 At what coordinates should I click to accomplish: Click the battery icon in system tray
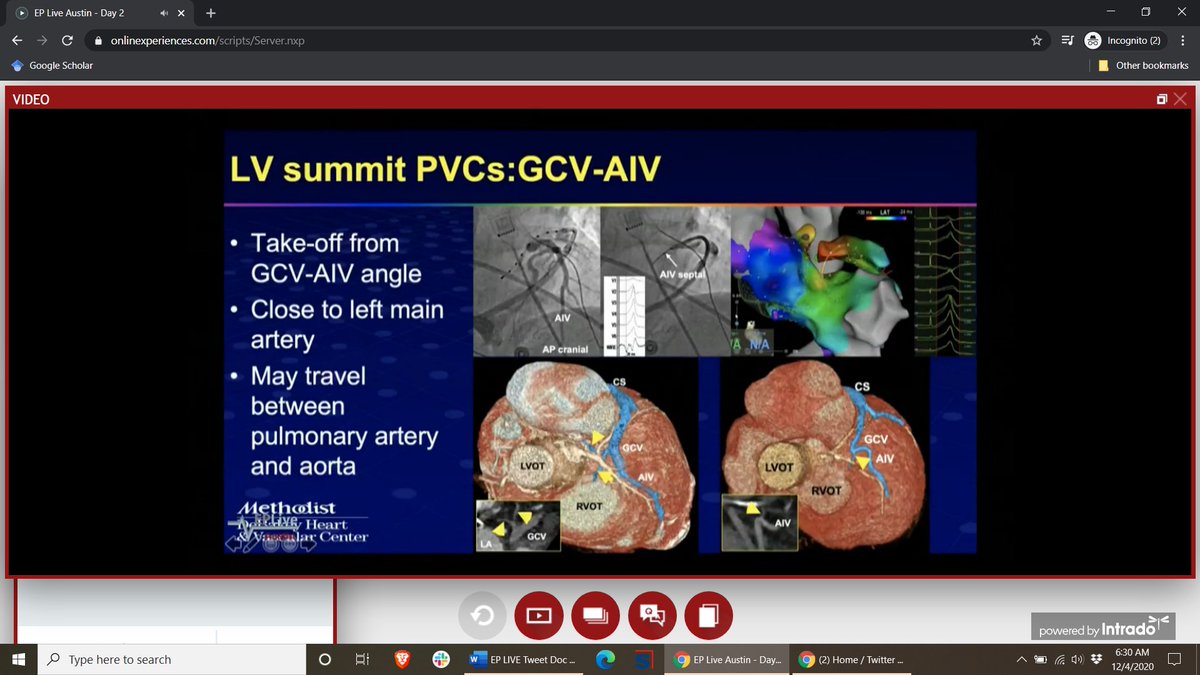[x=1040, y=659]
